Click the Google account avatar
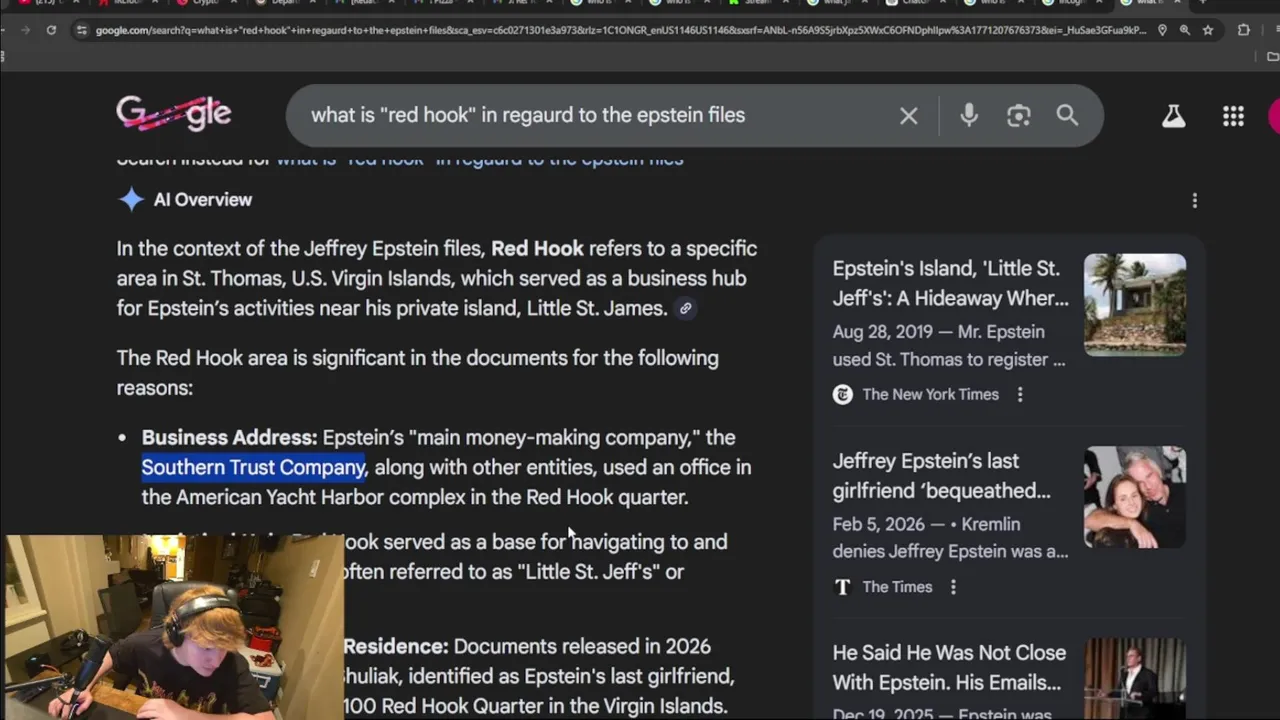The height and width of the screenshot is (720, 1280). pyautogui.click(x=1273, y=116)
